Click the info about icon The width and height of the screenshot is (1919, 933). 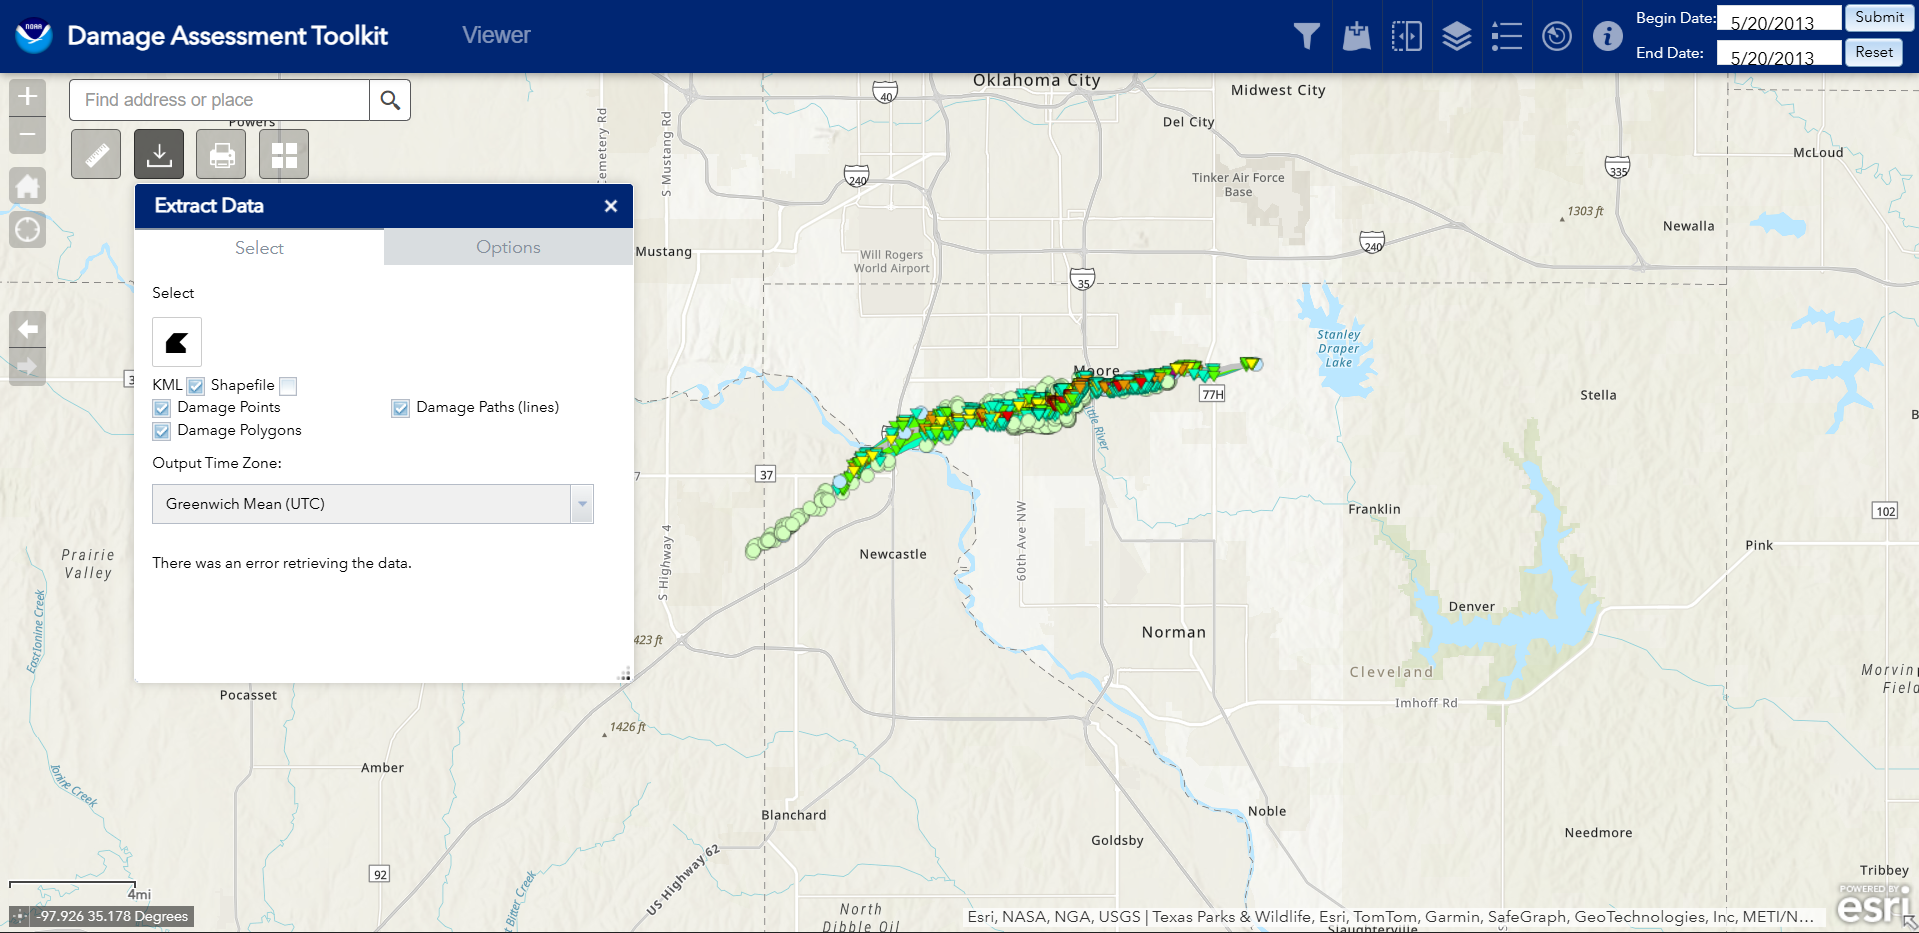point(1607,37)
